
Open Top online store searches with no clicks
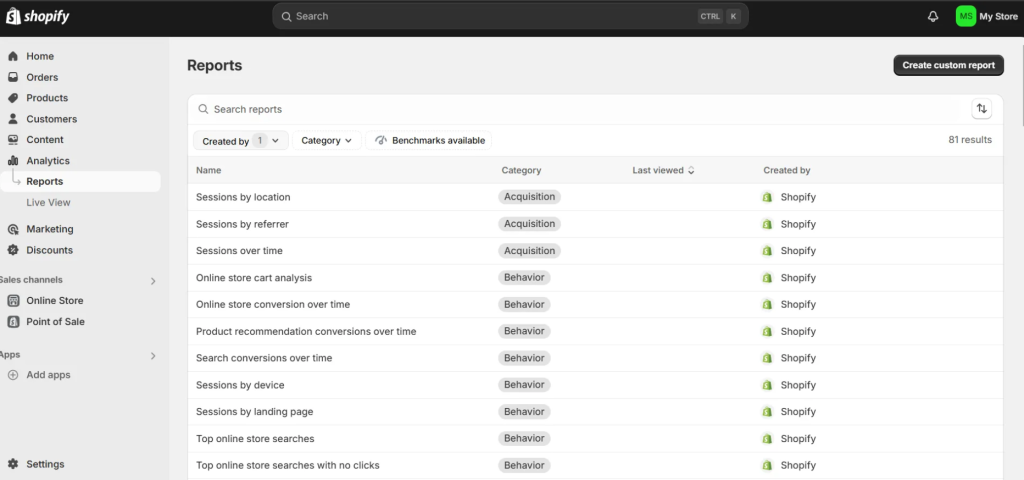pos(287,466)
